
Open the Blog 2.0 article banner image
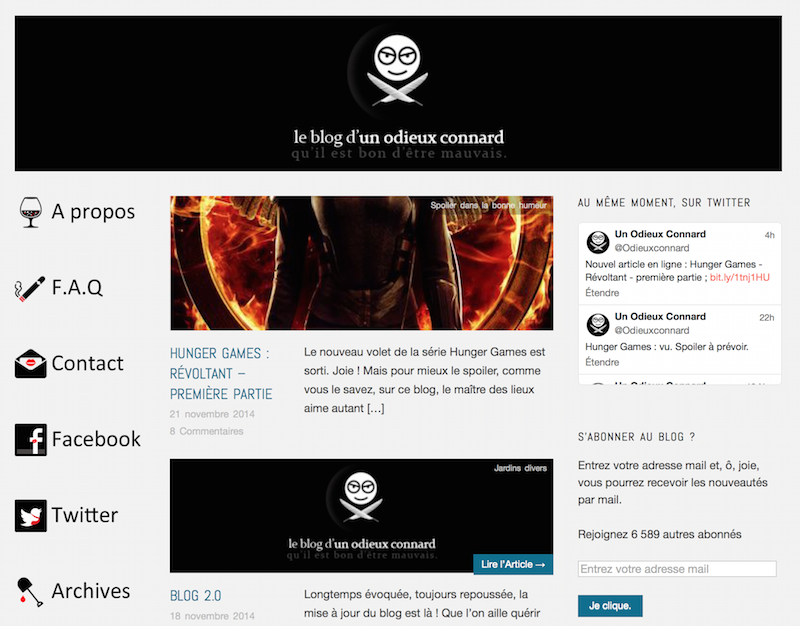(x=361, y=515)
